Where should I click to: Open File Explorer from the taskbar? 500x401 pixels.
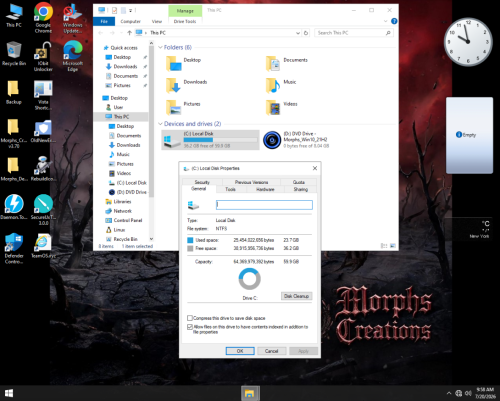click(x=250, y=393)
